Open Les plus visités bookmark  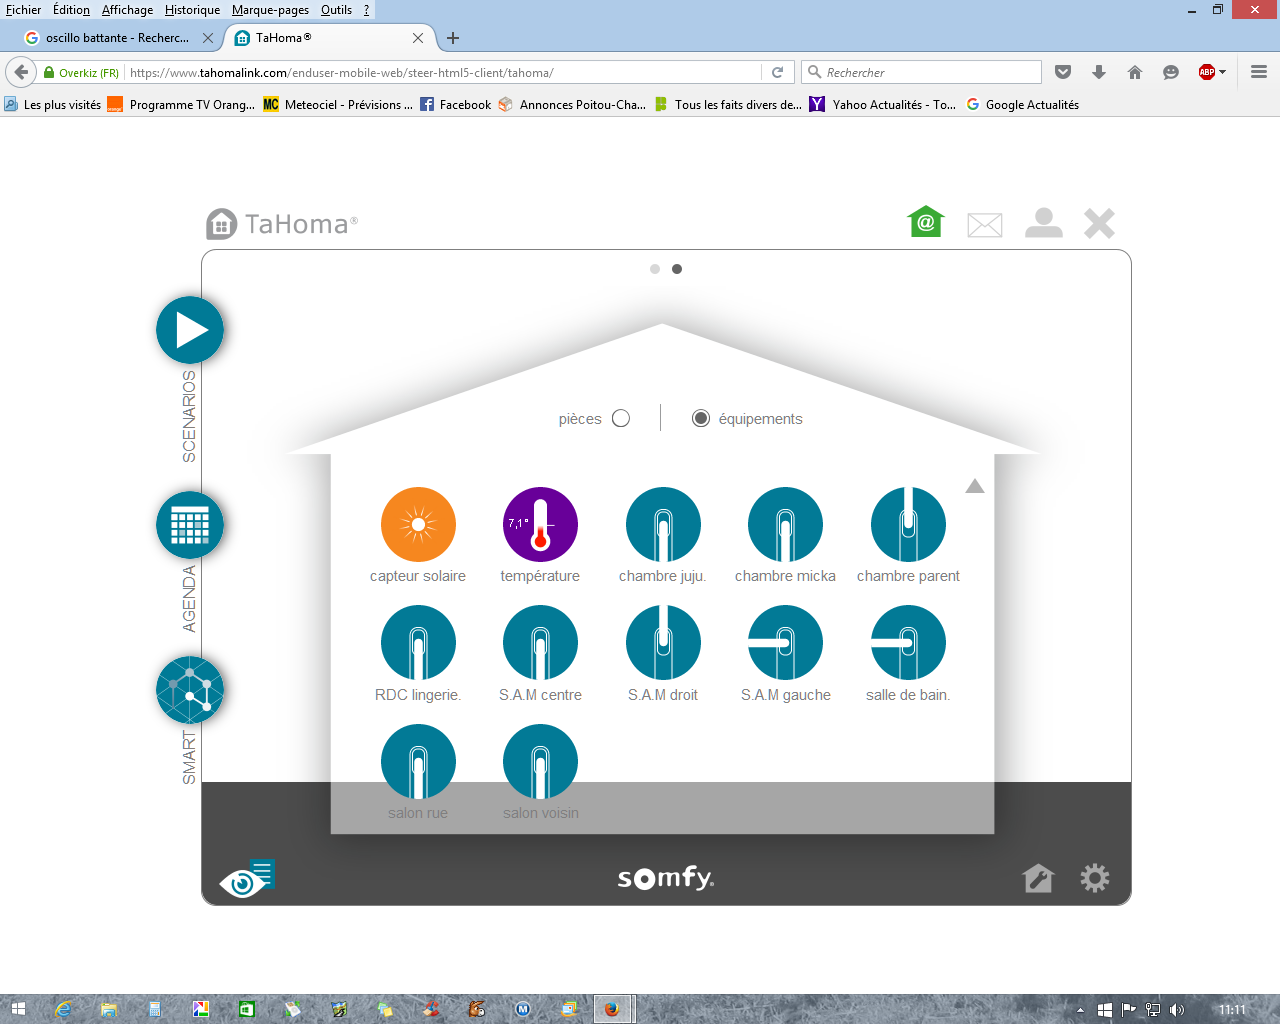(x=52, y=104)
